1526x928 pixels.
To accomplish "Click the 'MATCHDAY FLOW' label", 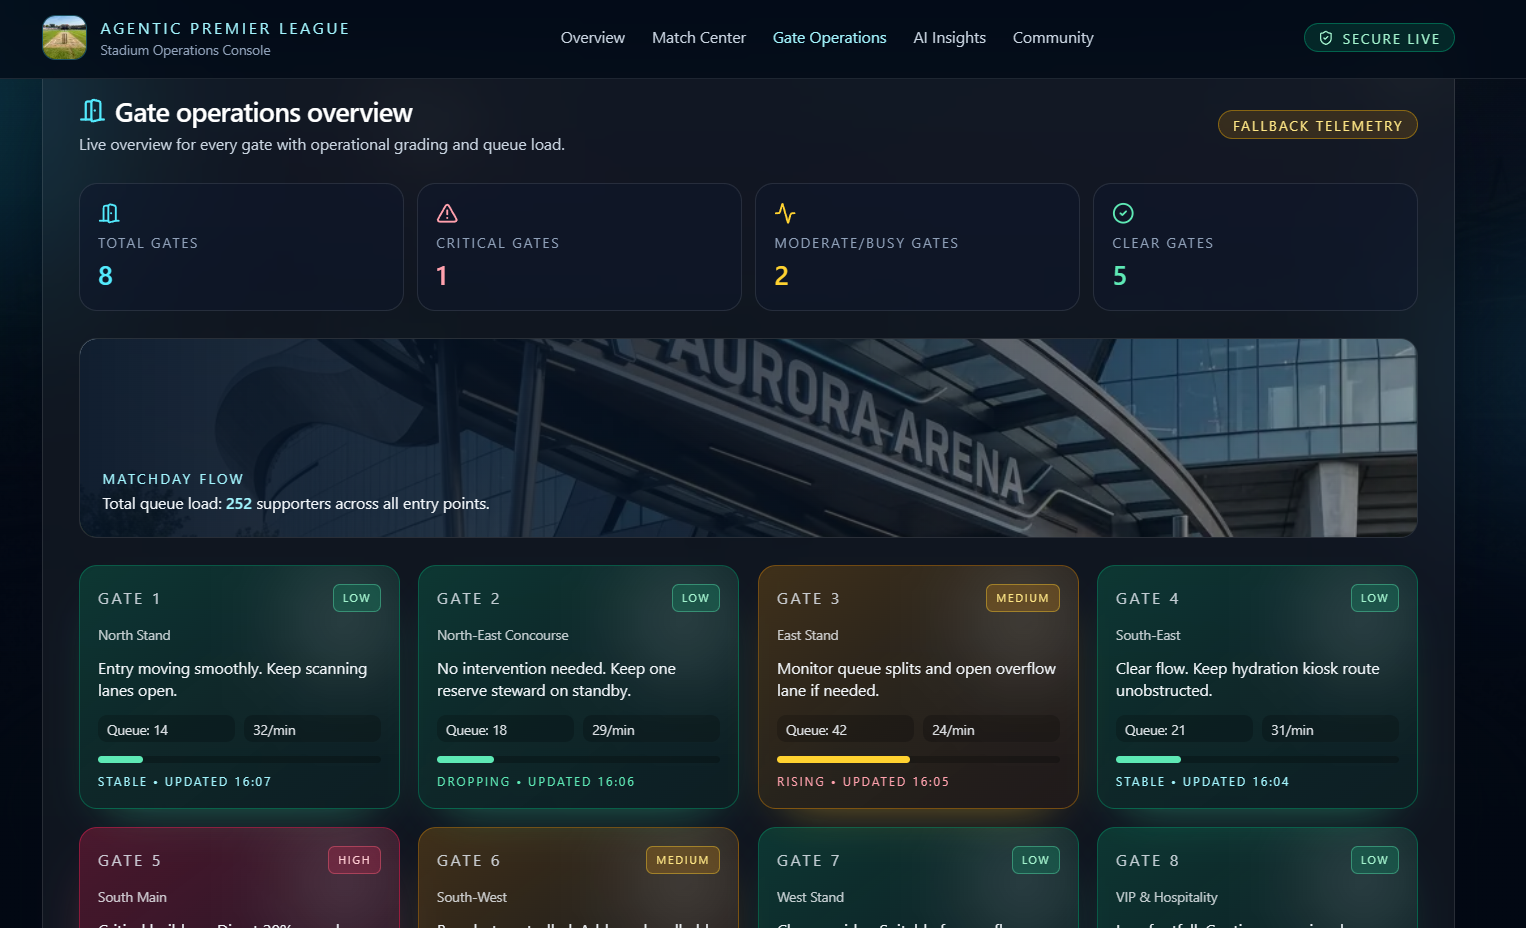I will click(173, 479).
